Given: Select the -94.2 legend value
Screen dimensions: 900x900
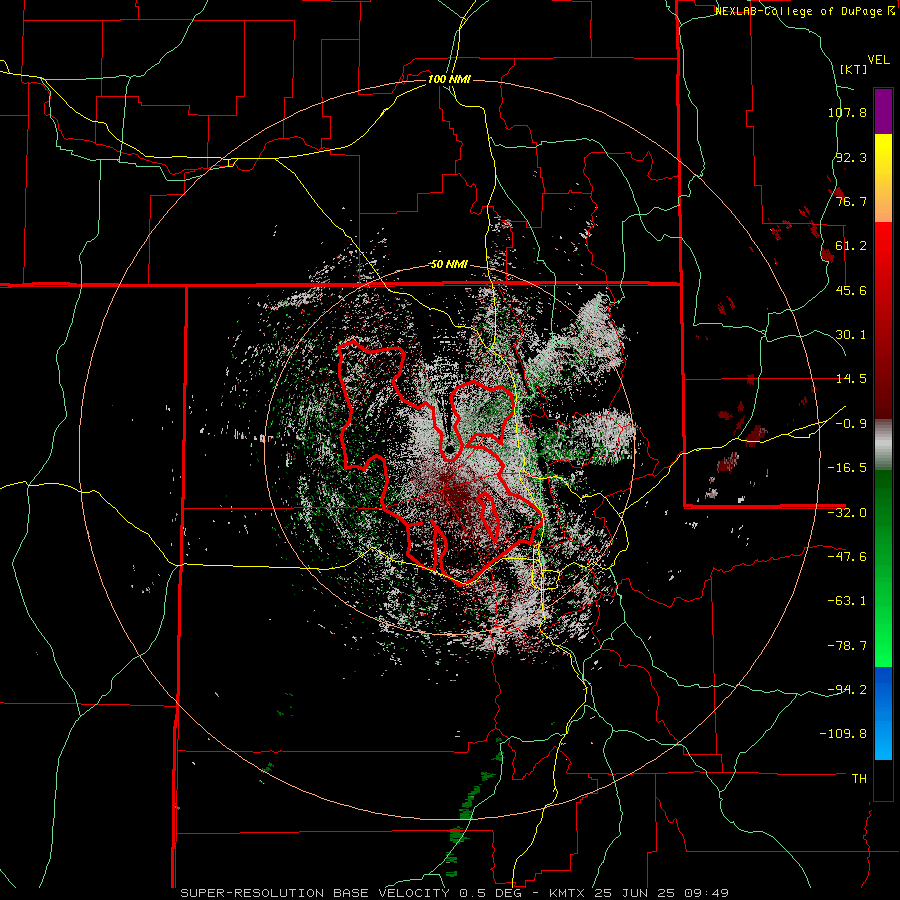Looking at the screenshot, I should [x=847, y=690].
